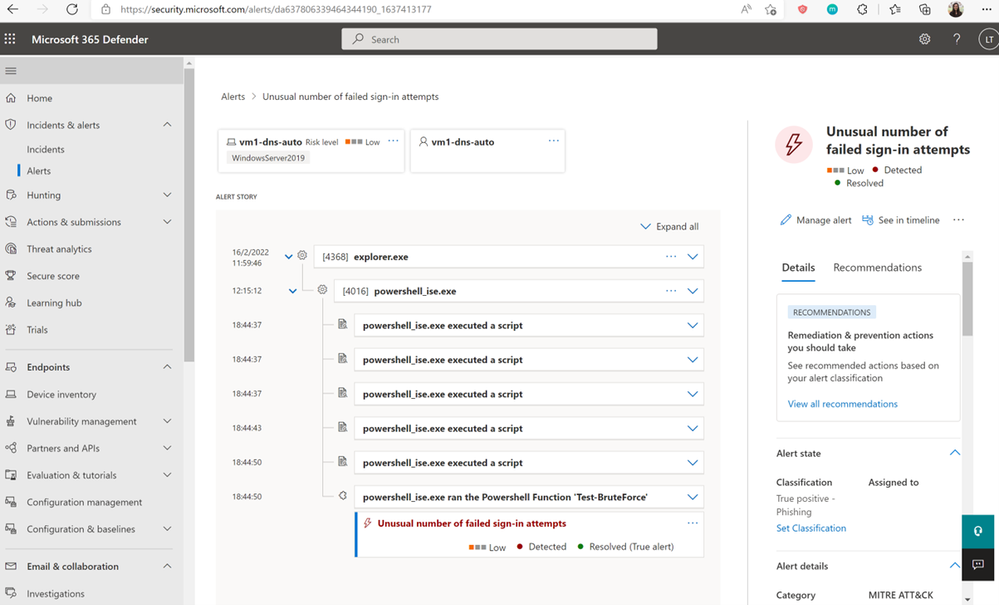Collapse the powershell_ise.exe tree node arrow

click(x=292, y=291)
